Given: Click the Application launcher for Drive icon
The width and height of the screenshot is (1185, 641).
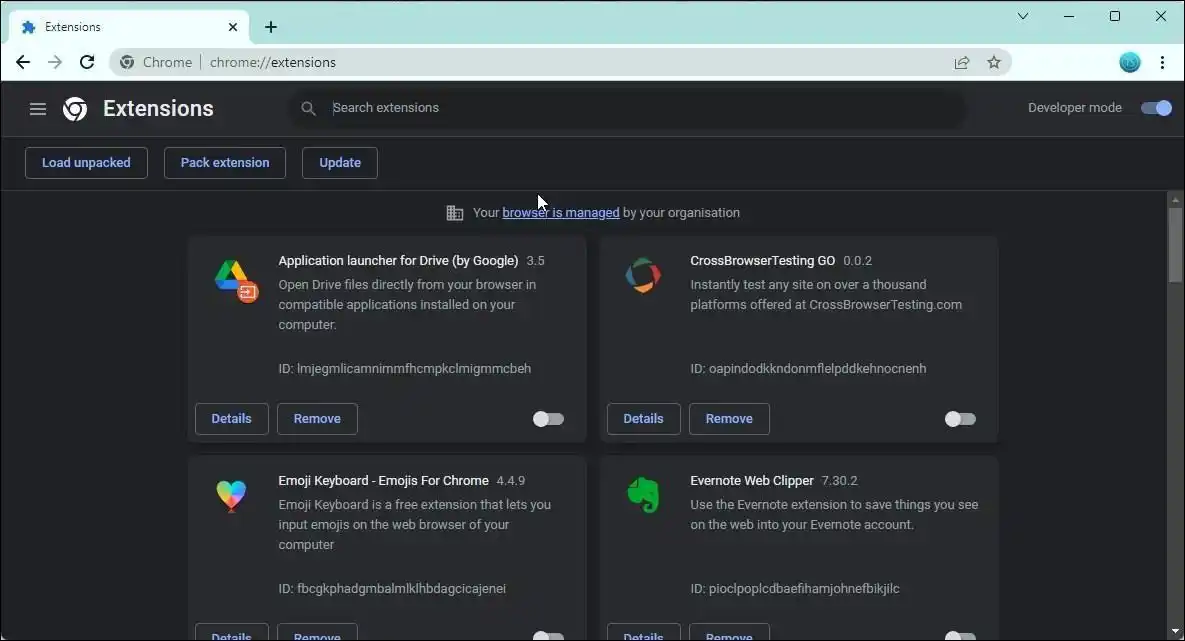Looking at the screenshot, I should pos(236,280).
